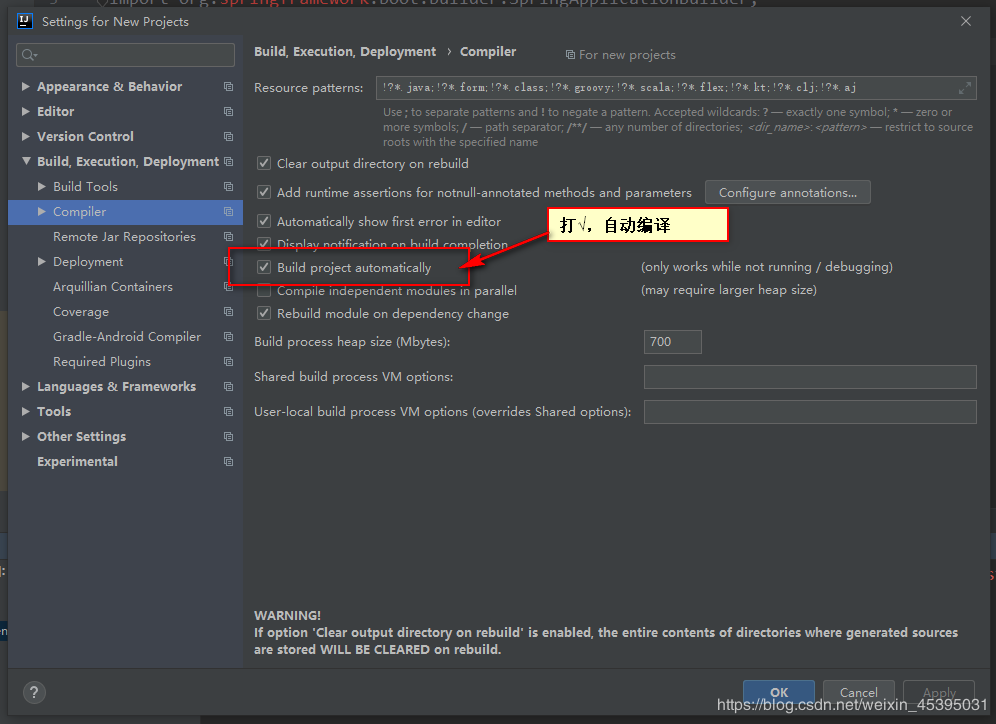Expand the Languages & Frameworks section

pyautogui.click(x=25, y=386)
